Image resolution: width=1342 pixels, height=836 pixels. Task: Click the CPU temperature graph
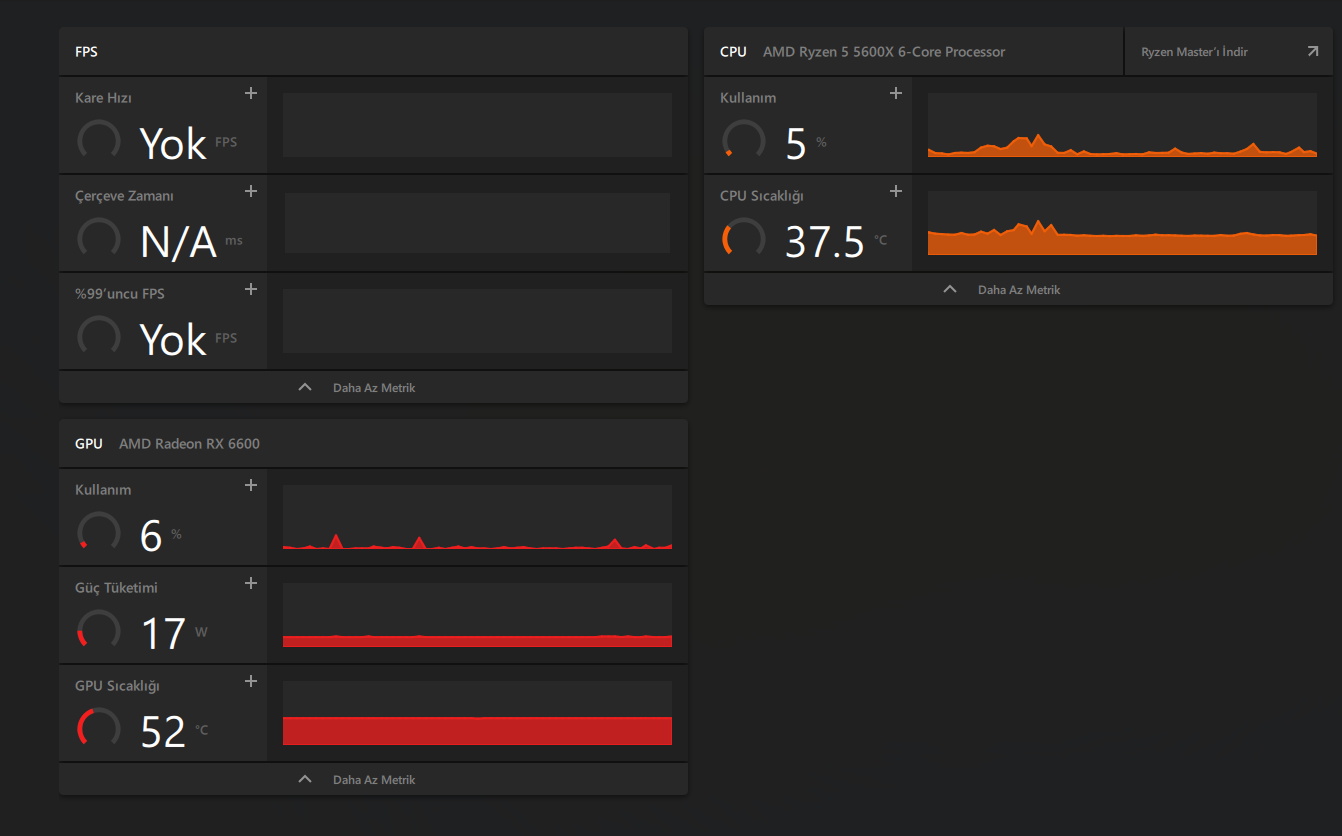1122,223
